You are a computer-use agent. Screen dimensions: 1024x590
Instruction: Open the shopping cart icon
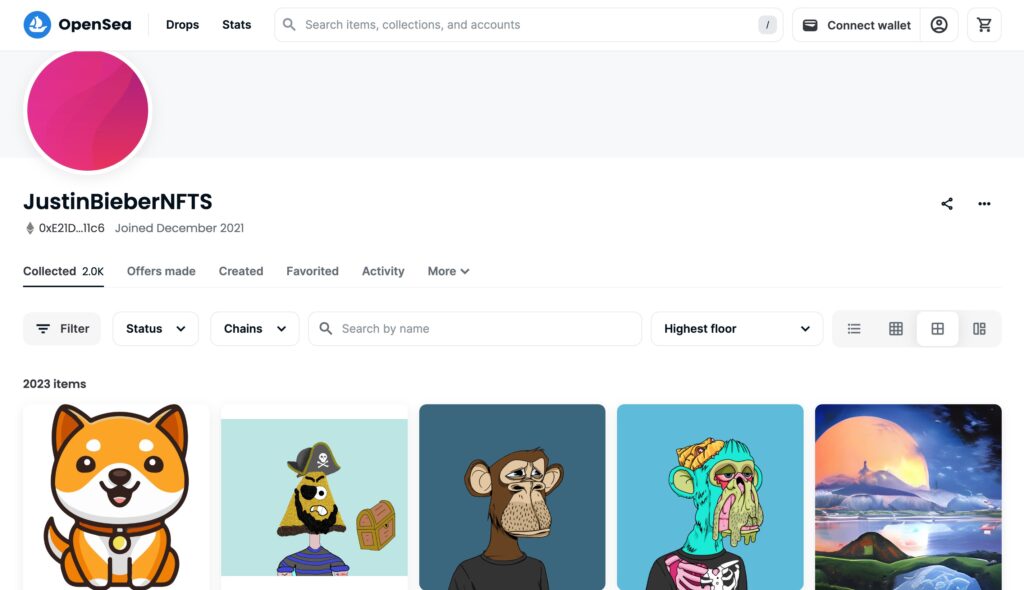coord(984,25)
